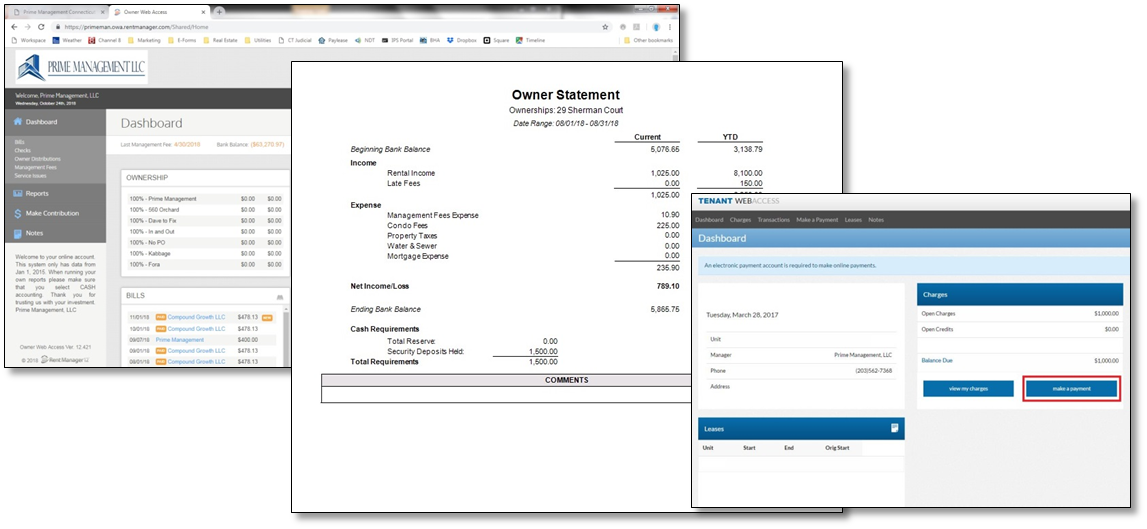Open Reports in the left sidebar
Image resolution: width=1147 pixels, height=529 pixels.
tap(37, 193)
